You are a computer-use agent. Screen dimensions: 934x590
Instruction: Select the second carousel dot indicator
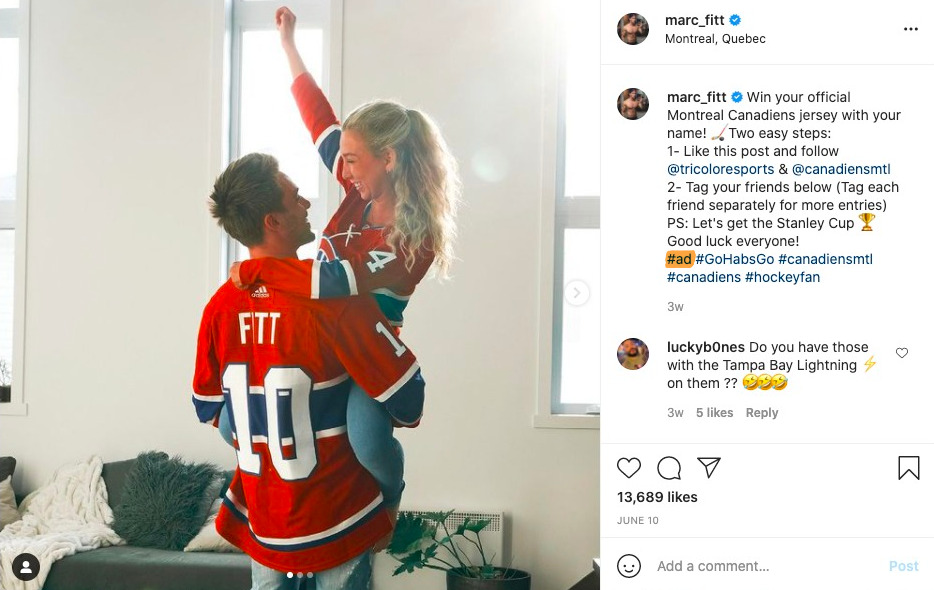tap(300, 575)
